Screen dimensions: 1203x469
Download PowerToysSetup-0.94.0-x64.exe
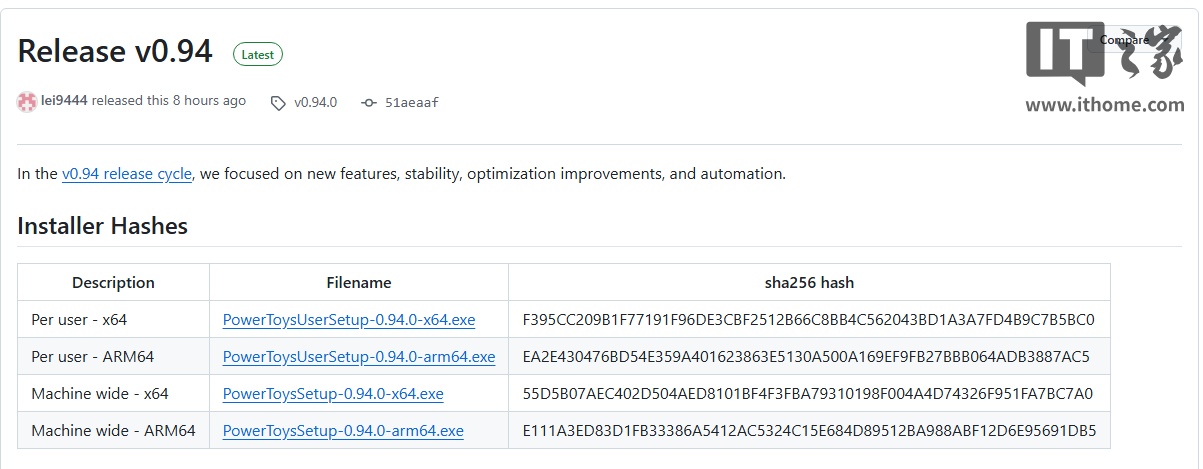(x=333, y=394)
